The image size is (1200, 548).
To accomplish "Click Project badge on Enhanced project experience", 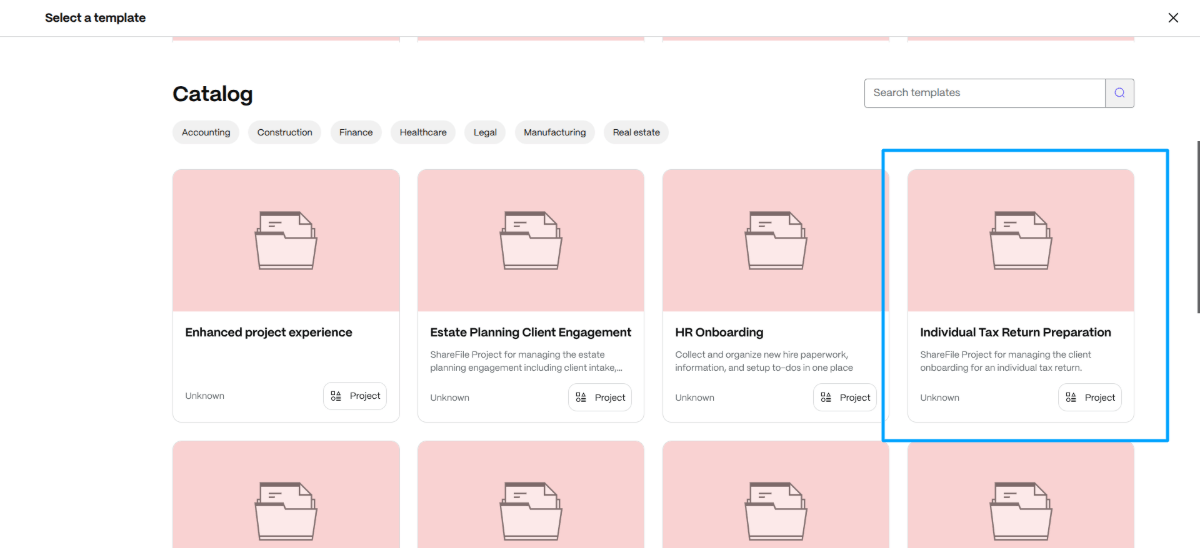I will 355,396.
